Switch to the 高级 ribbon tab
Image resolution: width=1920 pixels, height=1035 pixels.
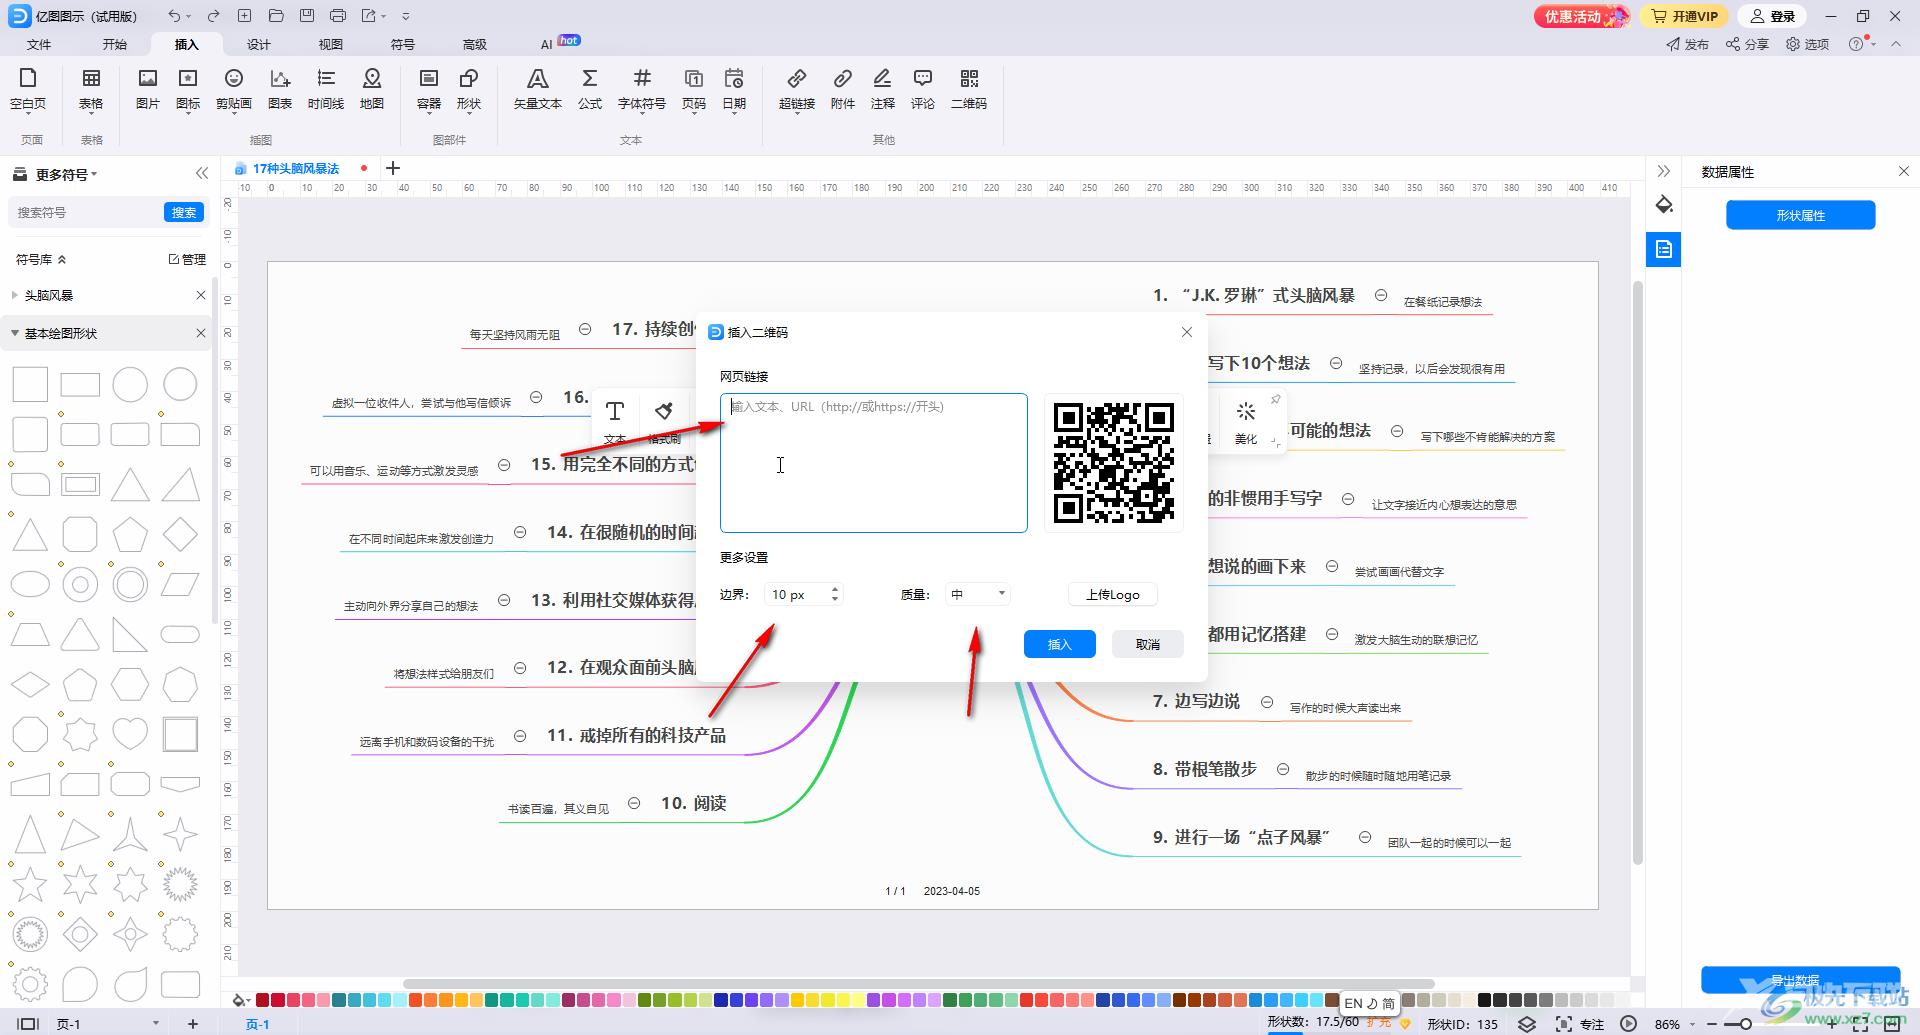[x=475, y=44]
